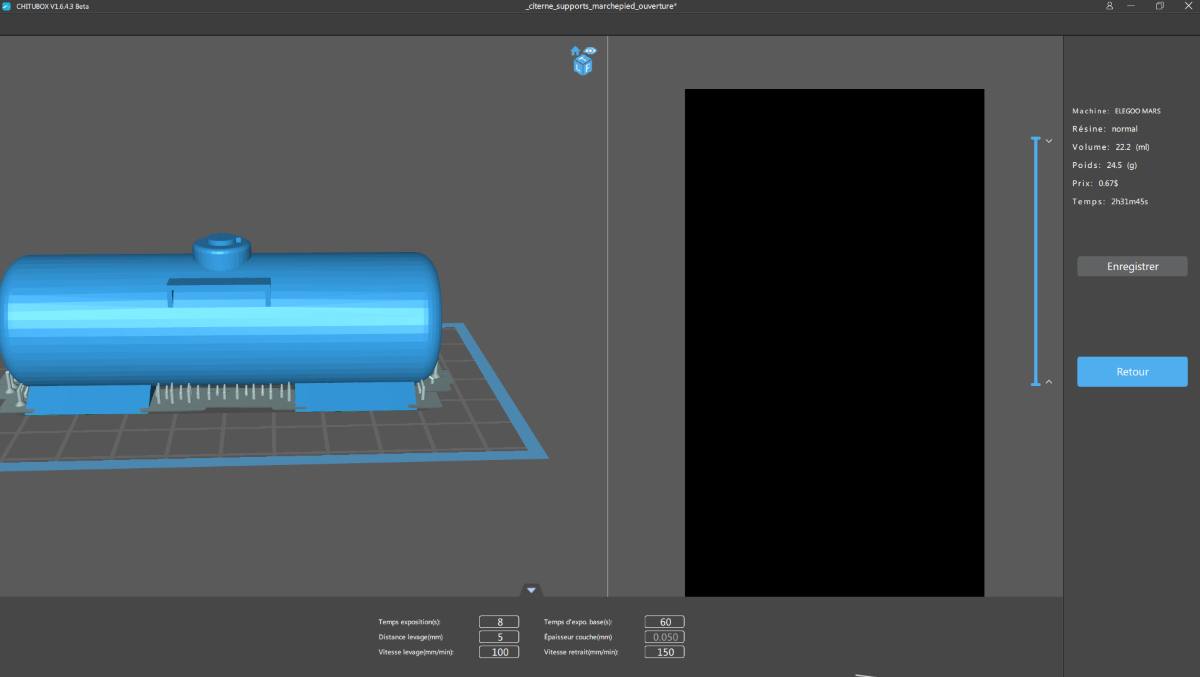Click the T face of the view cube
Image resolution: width=1200 pixels, height=677 pixels.
582,59
